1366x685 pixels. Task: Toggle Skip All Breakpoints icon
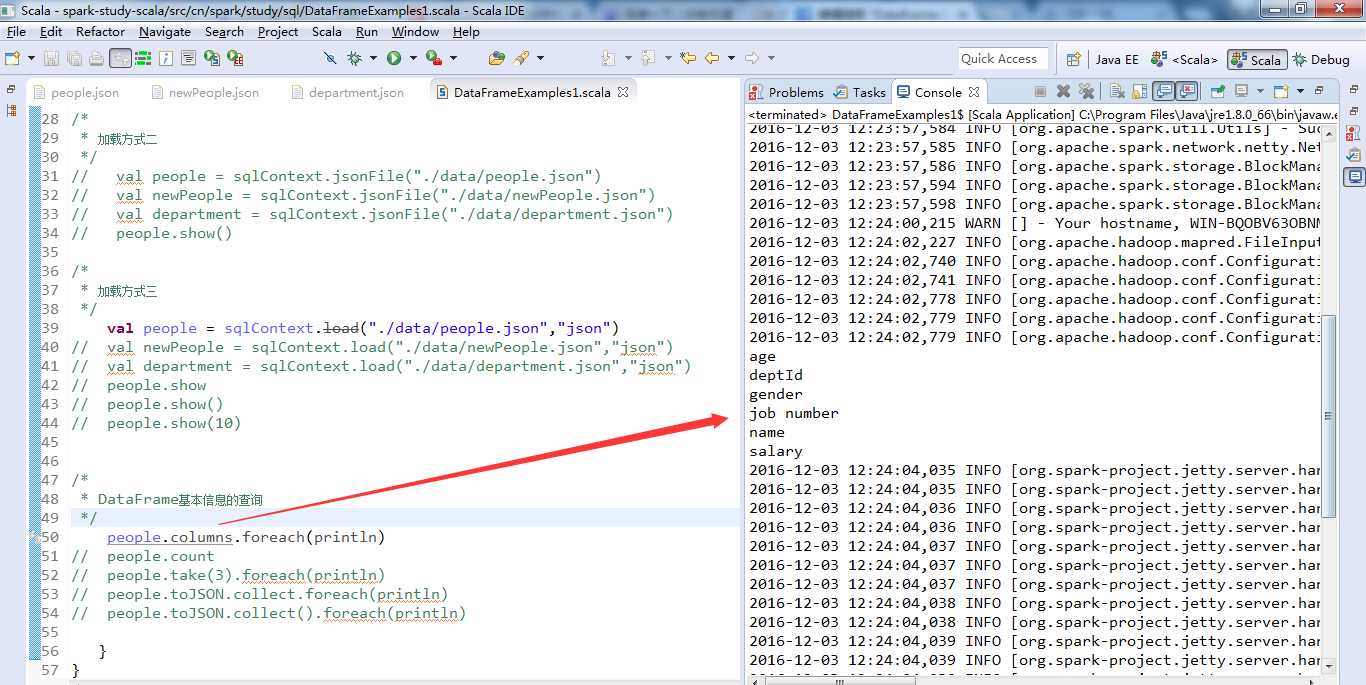point(330,58)
